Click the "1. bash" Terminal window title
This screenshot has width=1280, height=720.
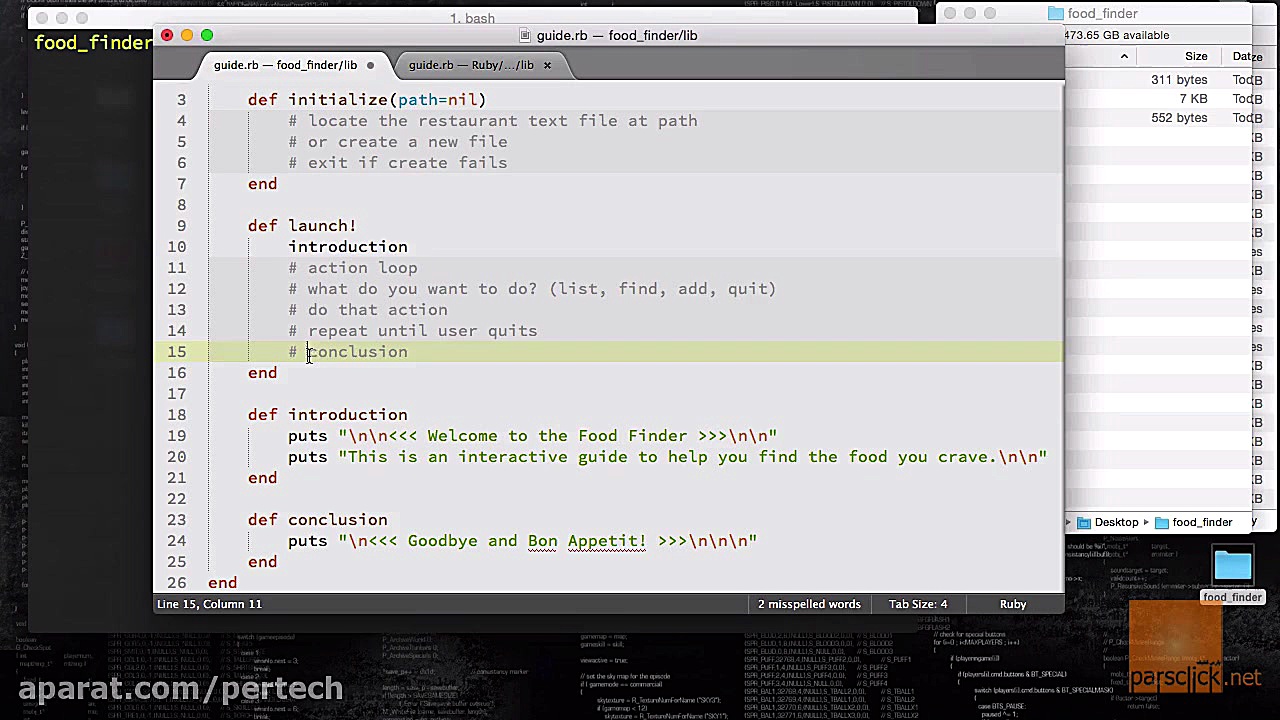tap(472, 18)
